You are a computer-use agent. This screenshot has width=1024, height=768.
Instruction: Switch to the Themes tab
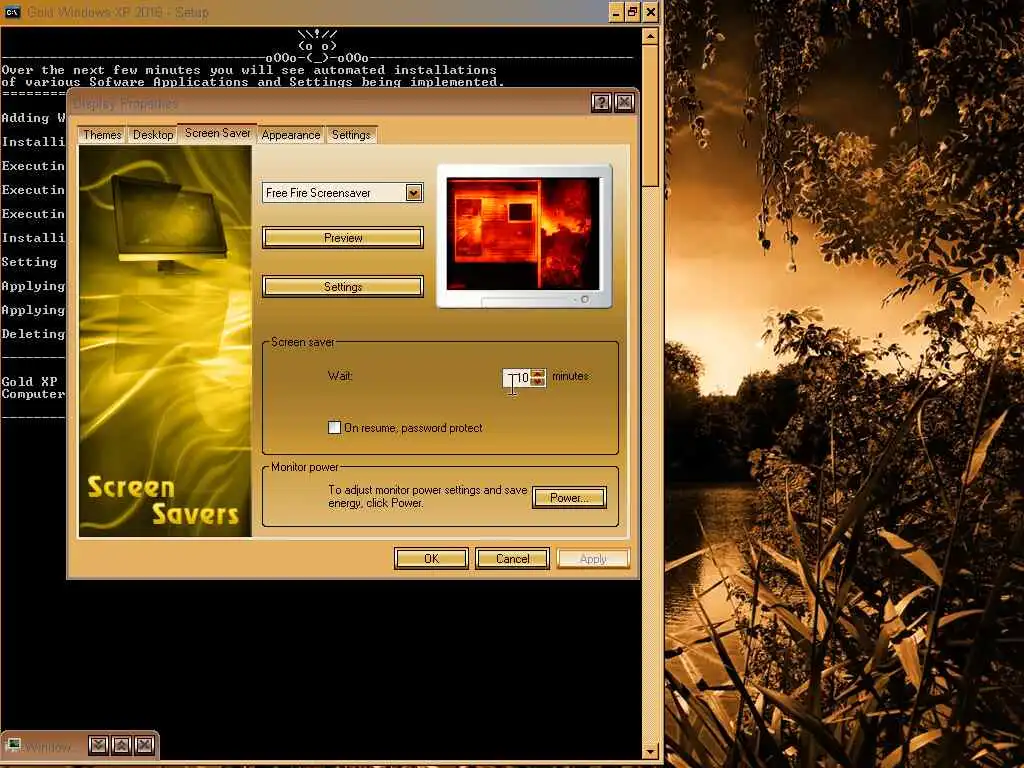click(102, 135)
